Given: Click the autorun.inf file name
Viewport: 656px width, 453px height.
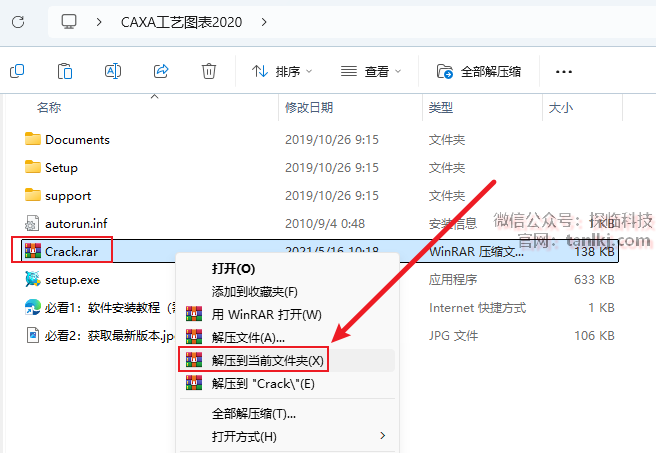Looking at the screenshot, I should coord(76,224).
